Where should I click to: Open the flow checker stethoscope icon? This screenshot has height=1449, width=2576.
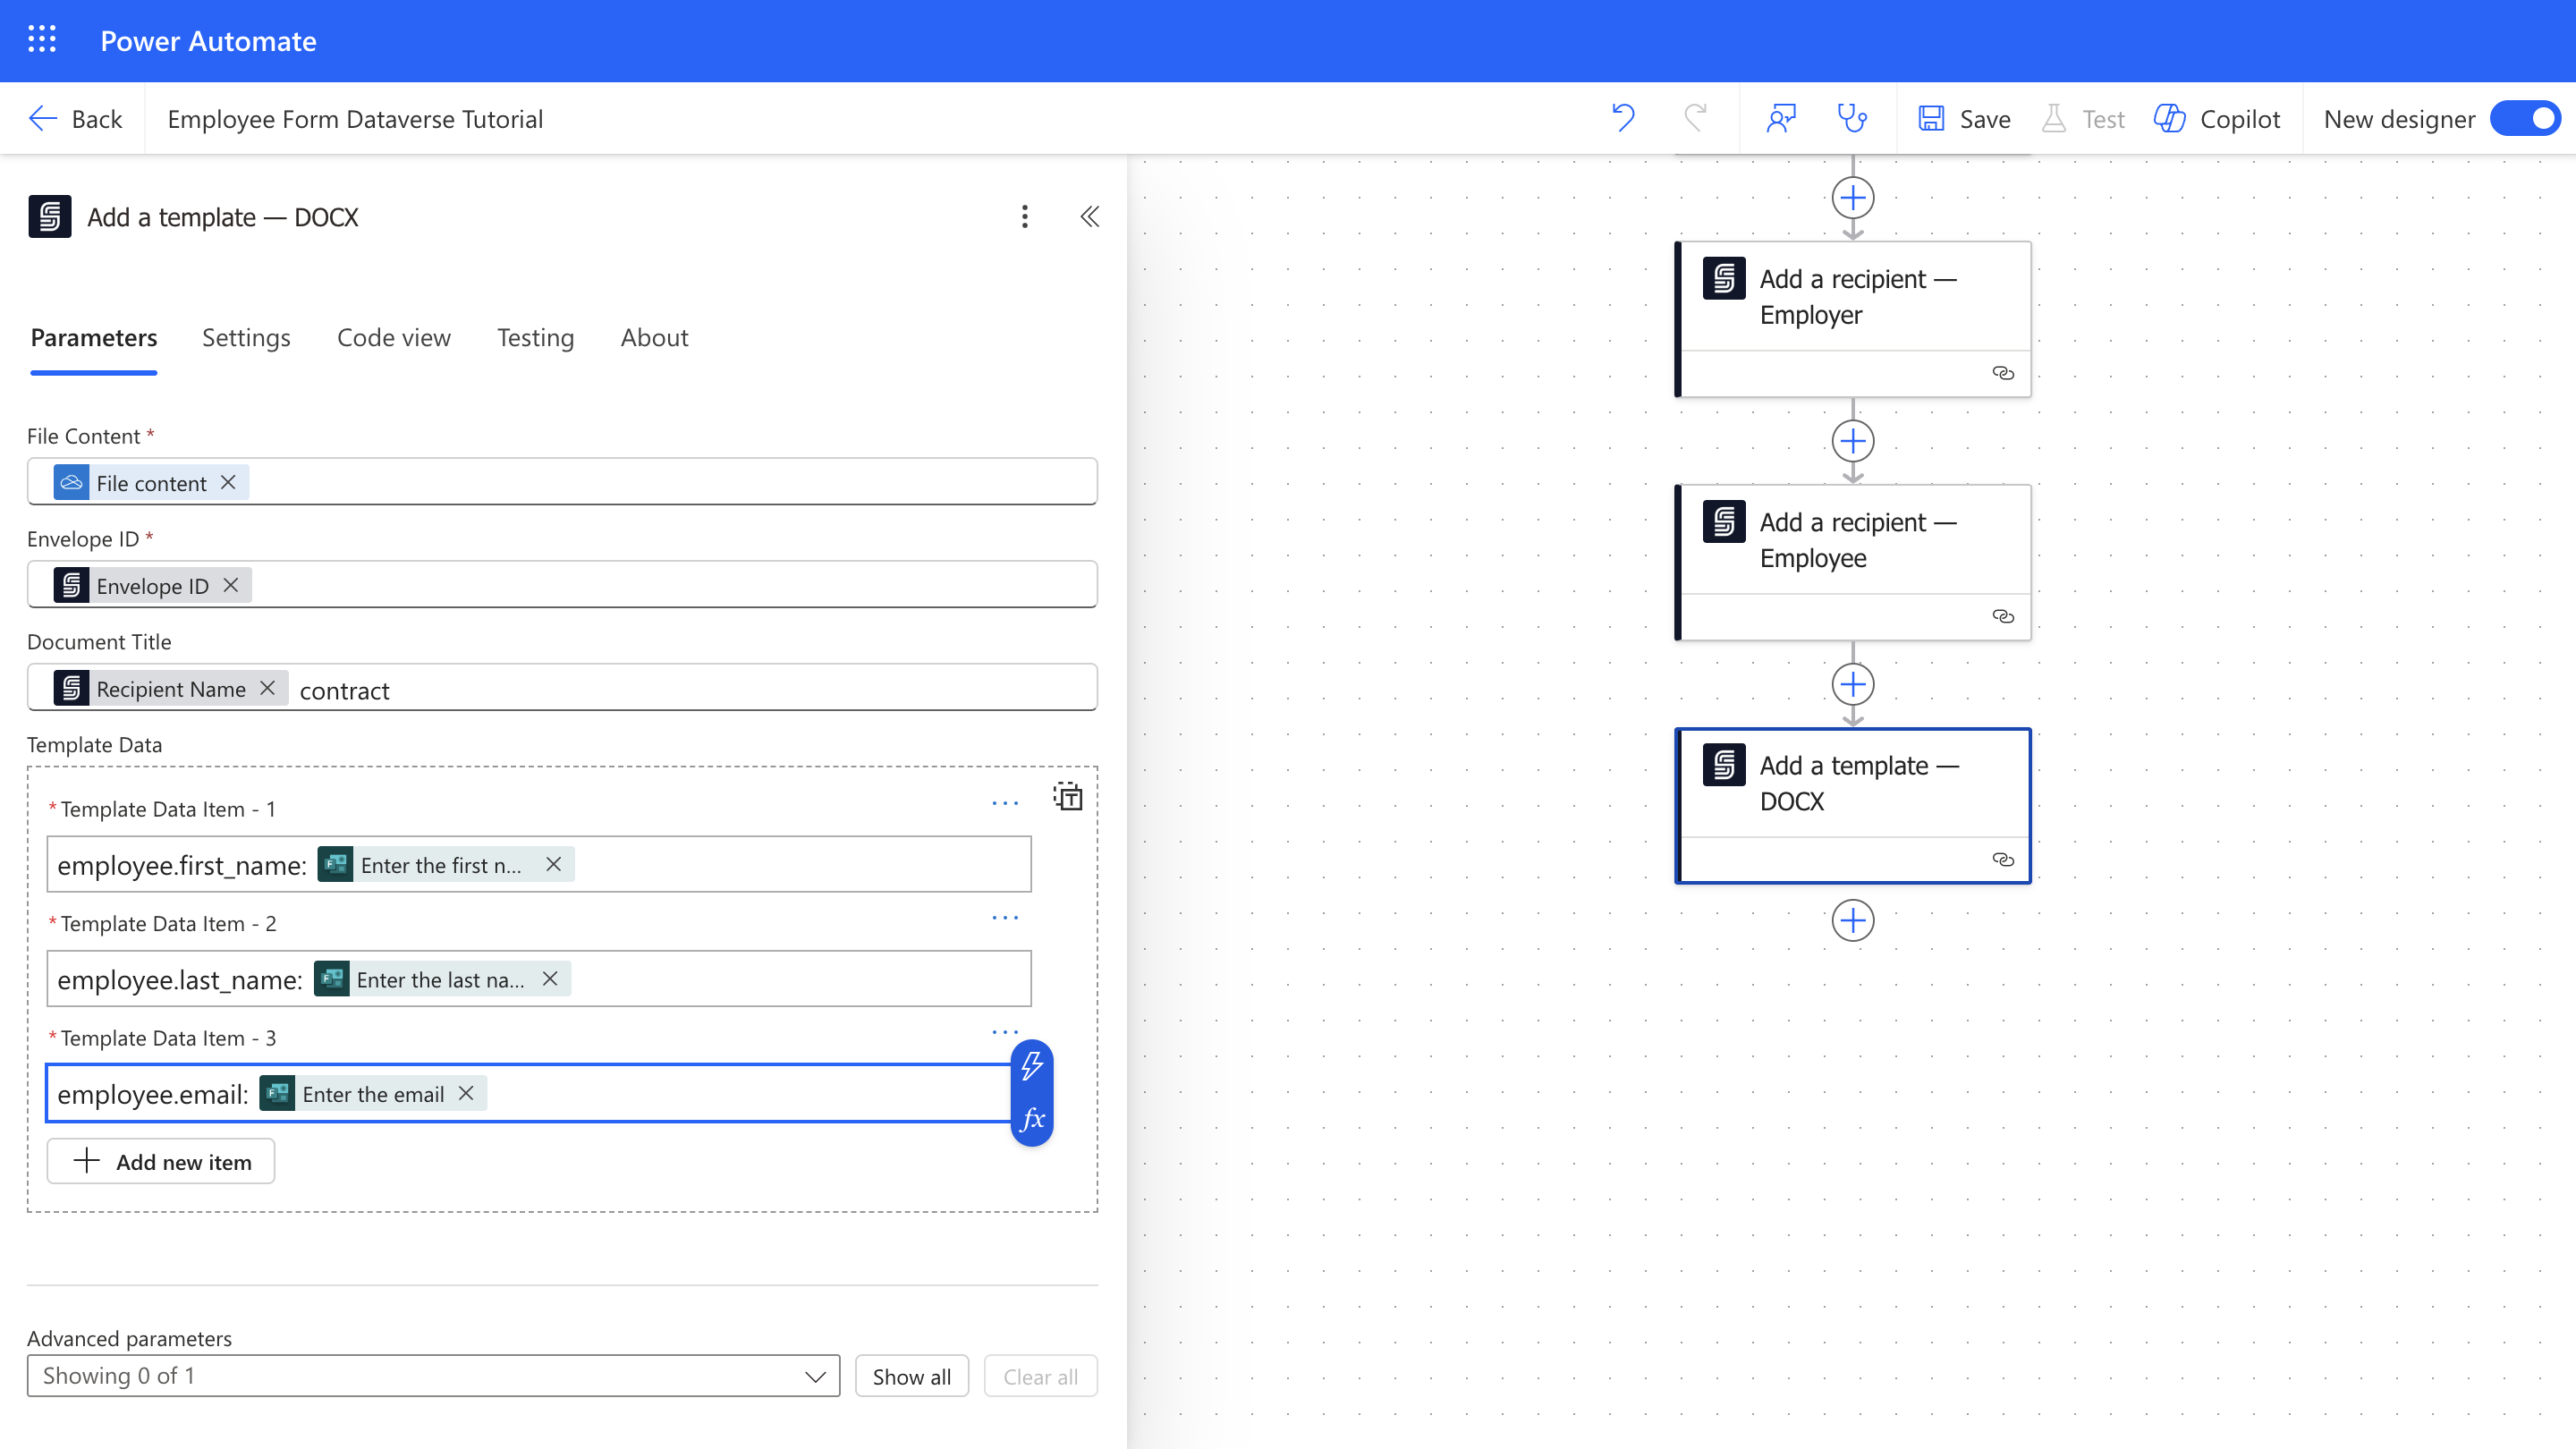click(1852, 118)
